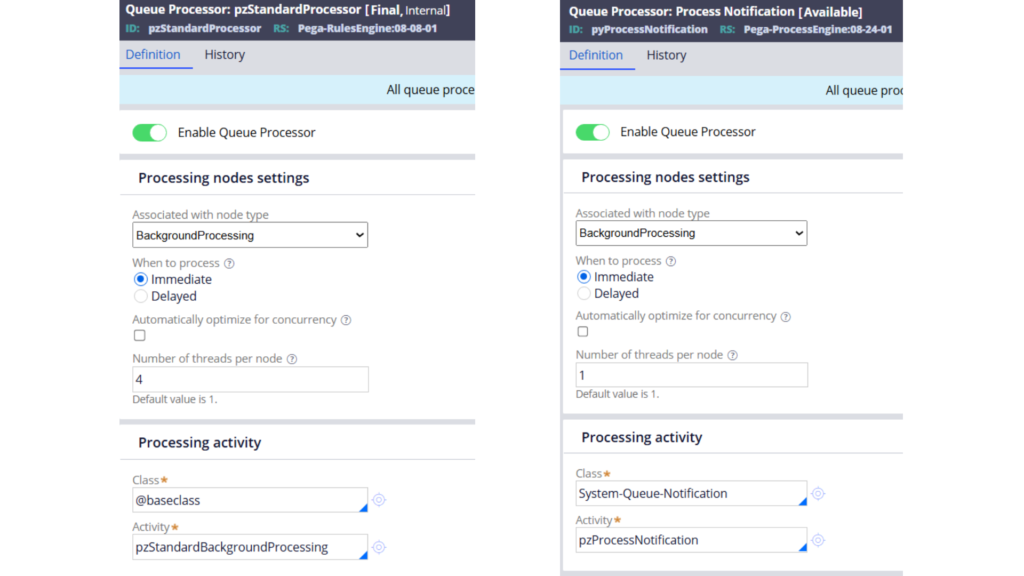This screenshot has height=576, width=1024.
Task: Click help icon for right 'Automatically optimize for concurrency'
Action: tap(785, 316)
